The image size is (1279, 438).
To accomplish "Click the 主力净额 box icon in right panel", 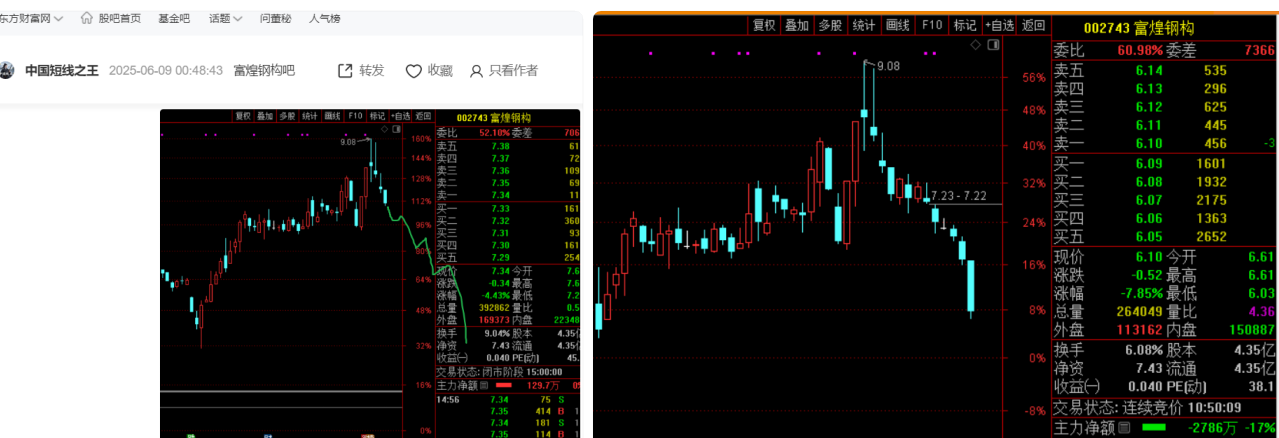I will 1126,428.
